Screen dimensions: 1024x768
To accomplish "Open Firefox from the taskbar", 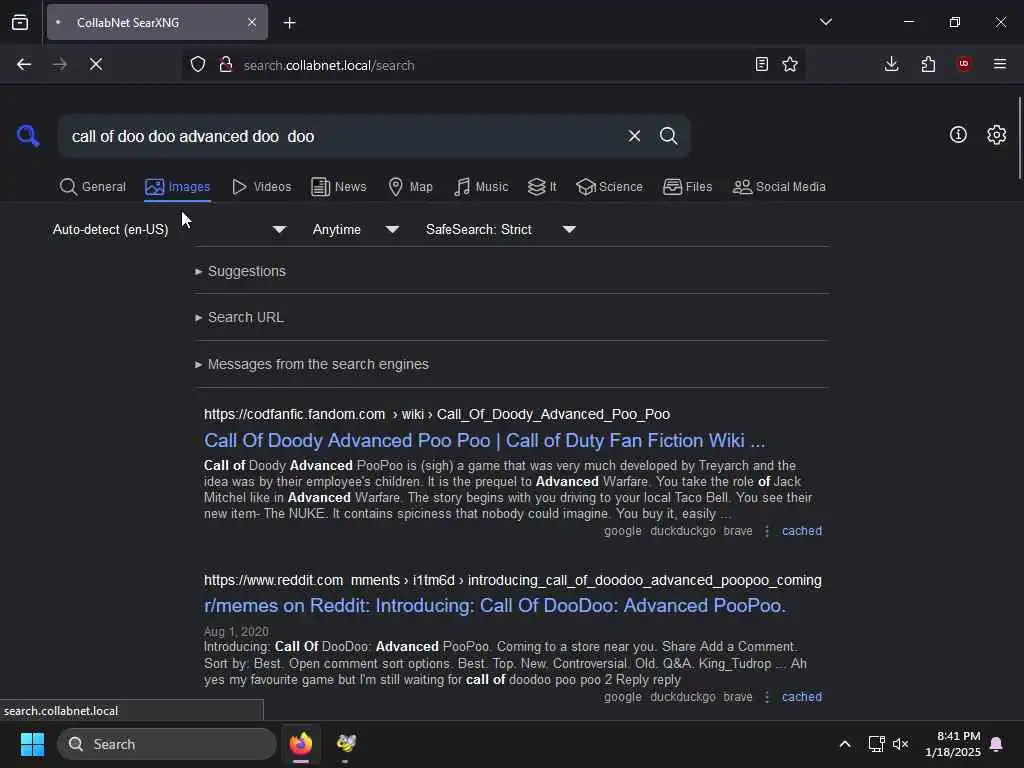I will pyautogui.click(x=301, y=744).
